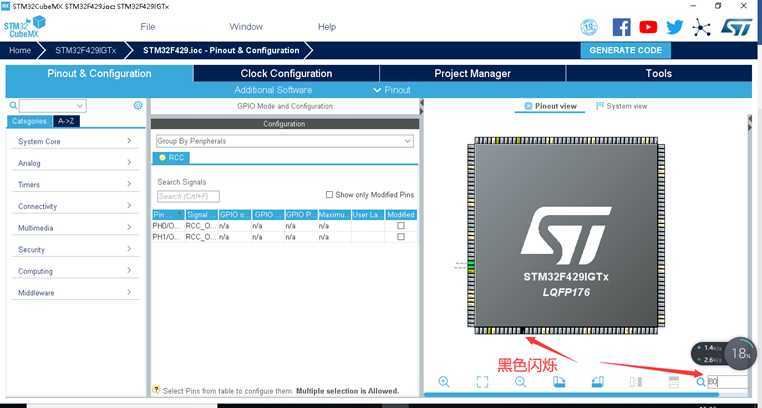The height and width of the screenshot is (408, 762).
Task: Open the Group By Peripherals dropdown
Action: tap(284, 141)
